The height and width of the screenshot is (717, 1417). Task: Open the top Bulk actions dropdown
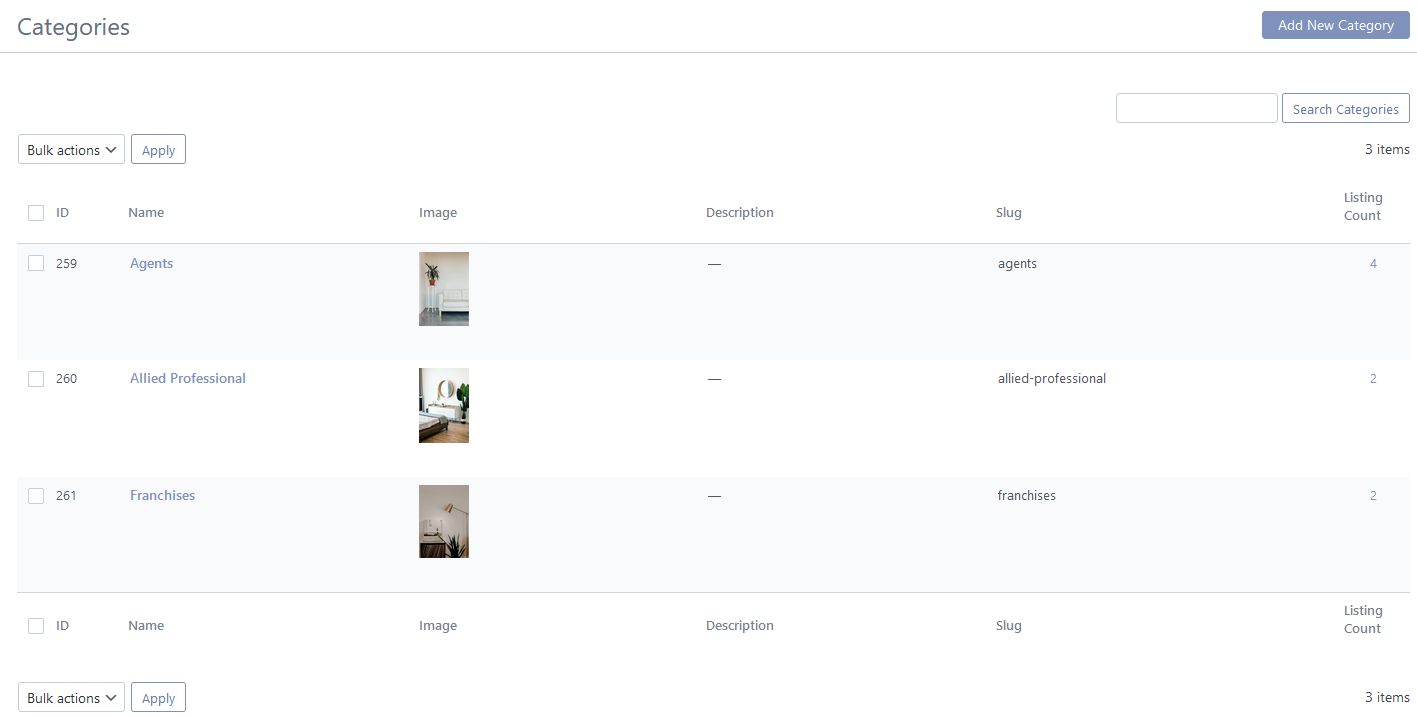[71, 150]
